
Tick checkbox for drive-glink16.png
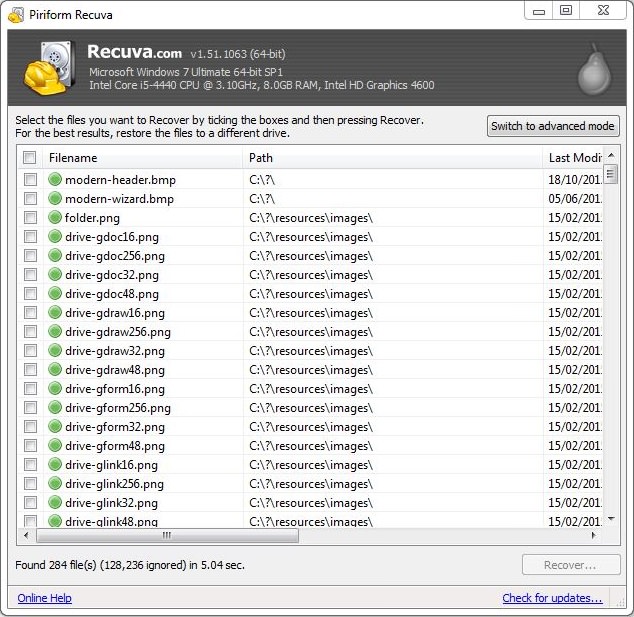pyautogui.click(x=30, y=464)
